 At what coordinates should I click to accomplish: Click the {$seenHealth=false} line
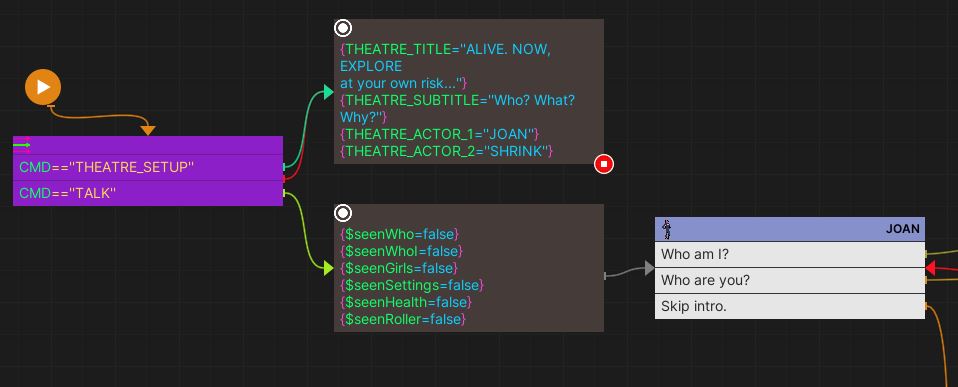click(x=406, y=302)
